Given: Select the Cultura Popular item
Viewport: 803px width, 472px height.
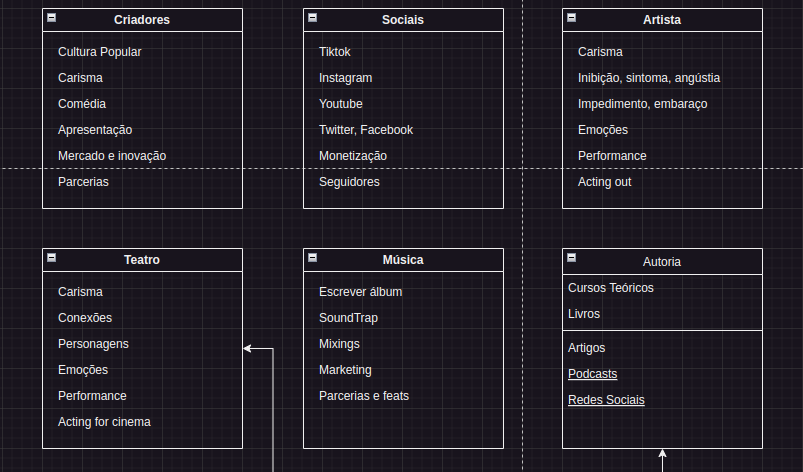Looking at the screenshot, I should coord(100,52).
